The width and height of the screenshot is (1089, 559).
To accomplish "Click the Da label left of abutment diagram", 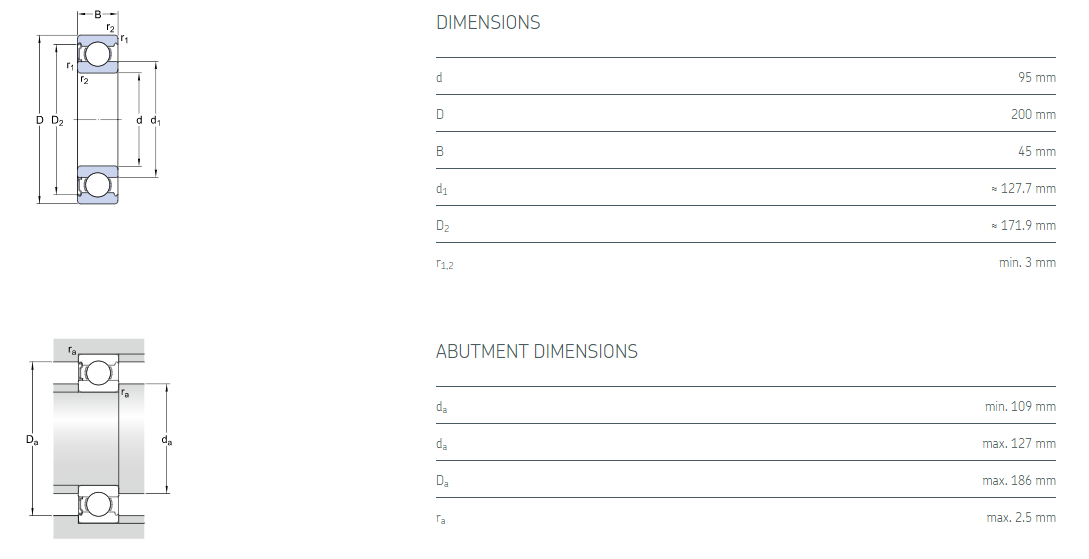I will [32, 441].
